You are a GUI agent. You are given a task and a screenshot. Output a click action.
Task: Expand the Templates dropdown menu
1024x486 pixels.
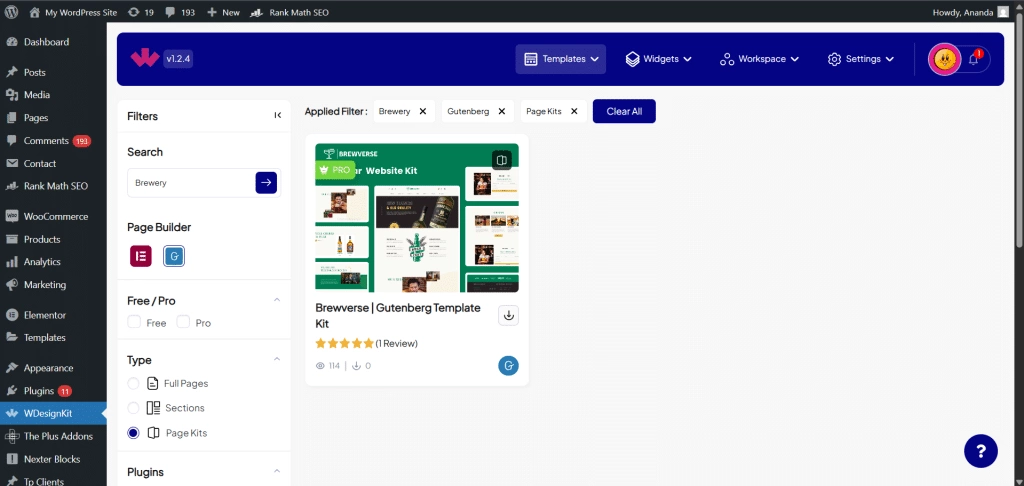[561, 59]
